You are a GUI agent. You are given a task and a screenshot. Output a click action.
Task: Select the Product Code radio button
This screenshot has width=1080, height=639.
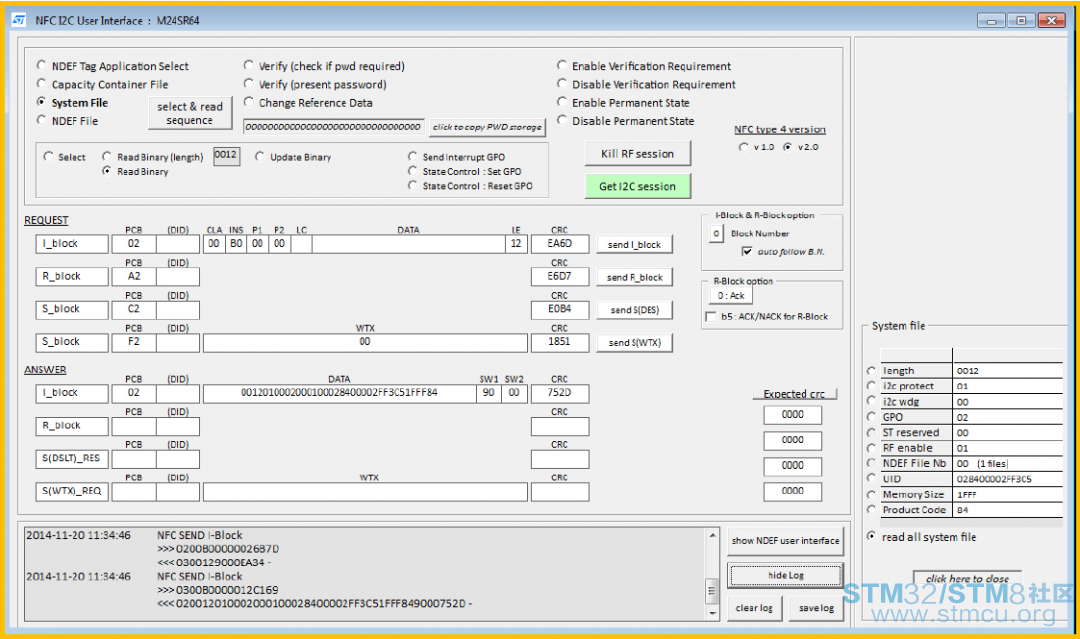tap(871, 510)
